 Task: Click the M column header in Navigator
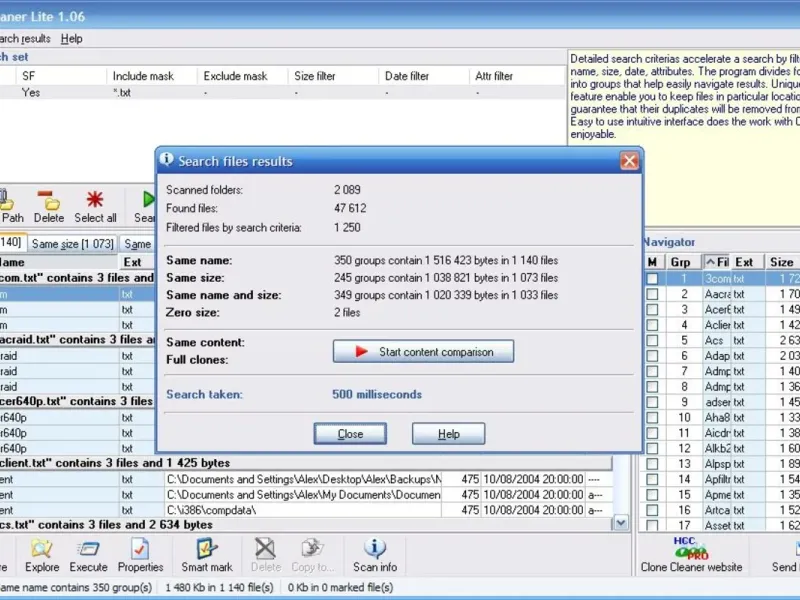click(x=654, y=262)
